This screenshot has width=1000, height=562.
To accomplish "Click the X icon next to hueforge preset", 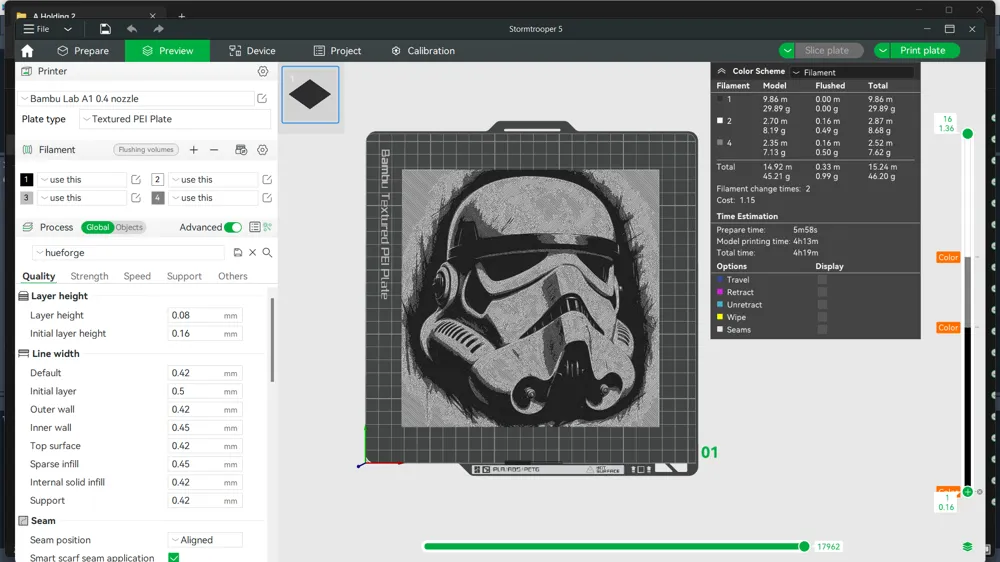I will (253, 253).
